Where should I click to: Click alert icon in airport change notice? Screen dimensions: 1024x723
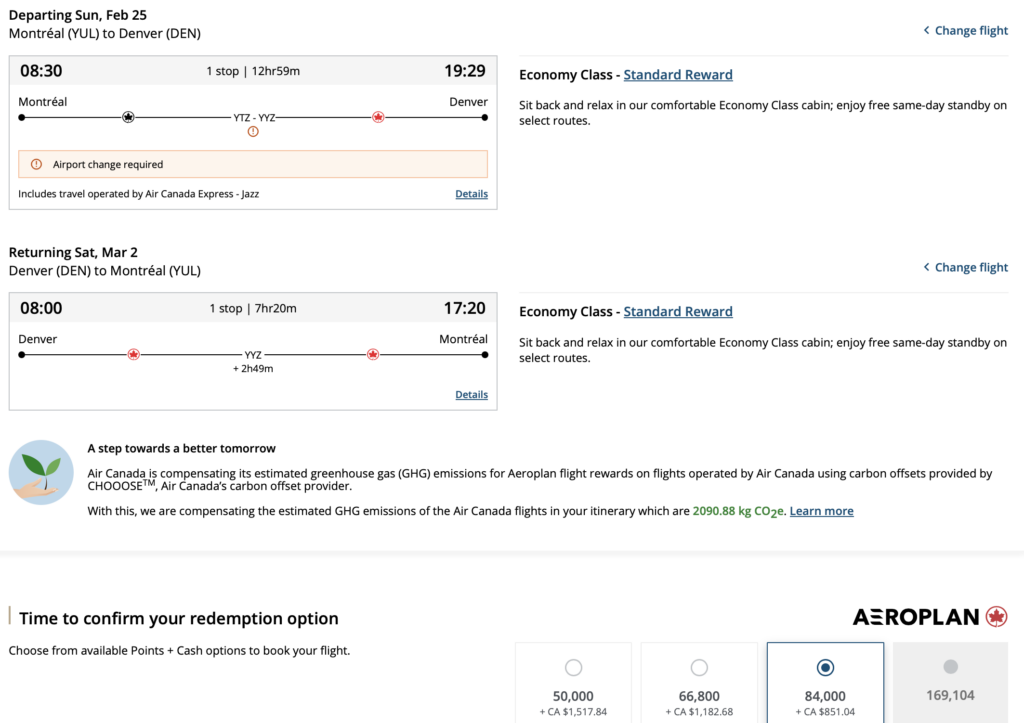point(37,164)
